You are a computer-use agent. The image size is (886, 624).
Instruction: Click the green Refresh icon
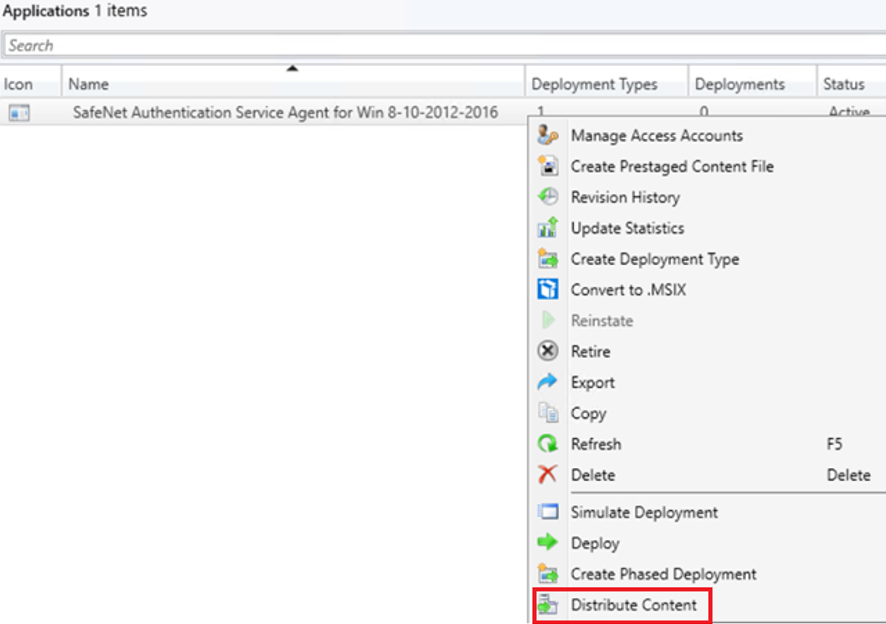[x=547, y=444]
